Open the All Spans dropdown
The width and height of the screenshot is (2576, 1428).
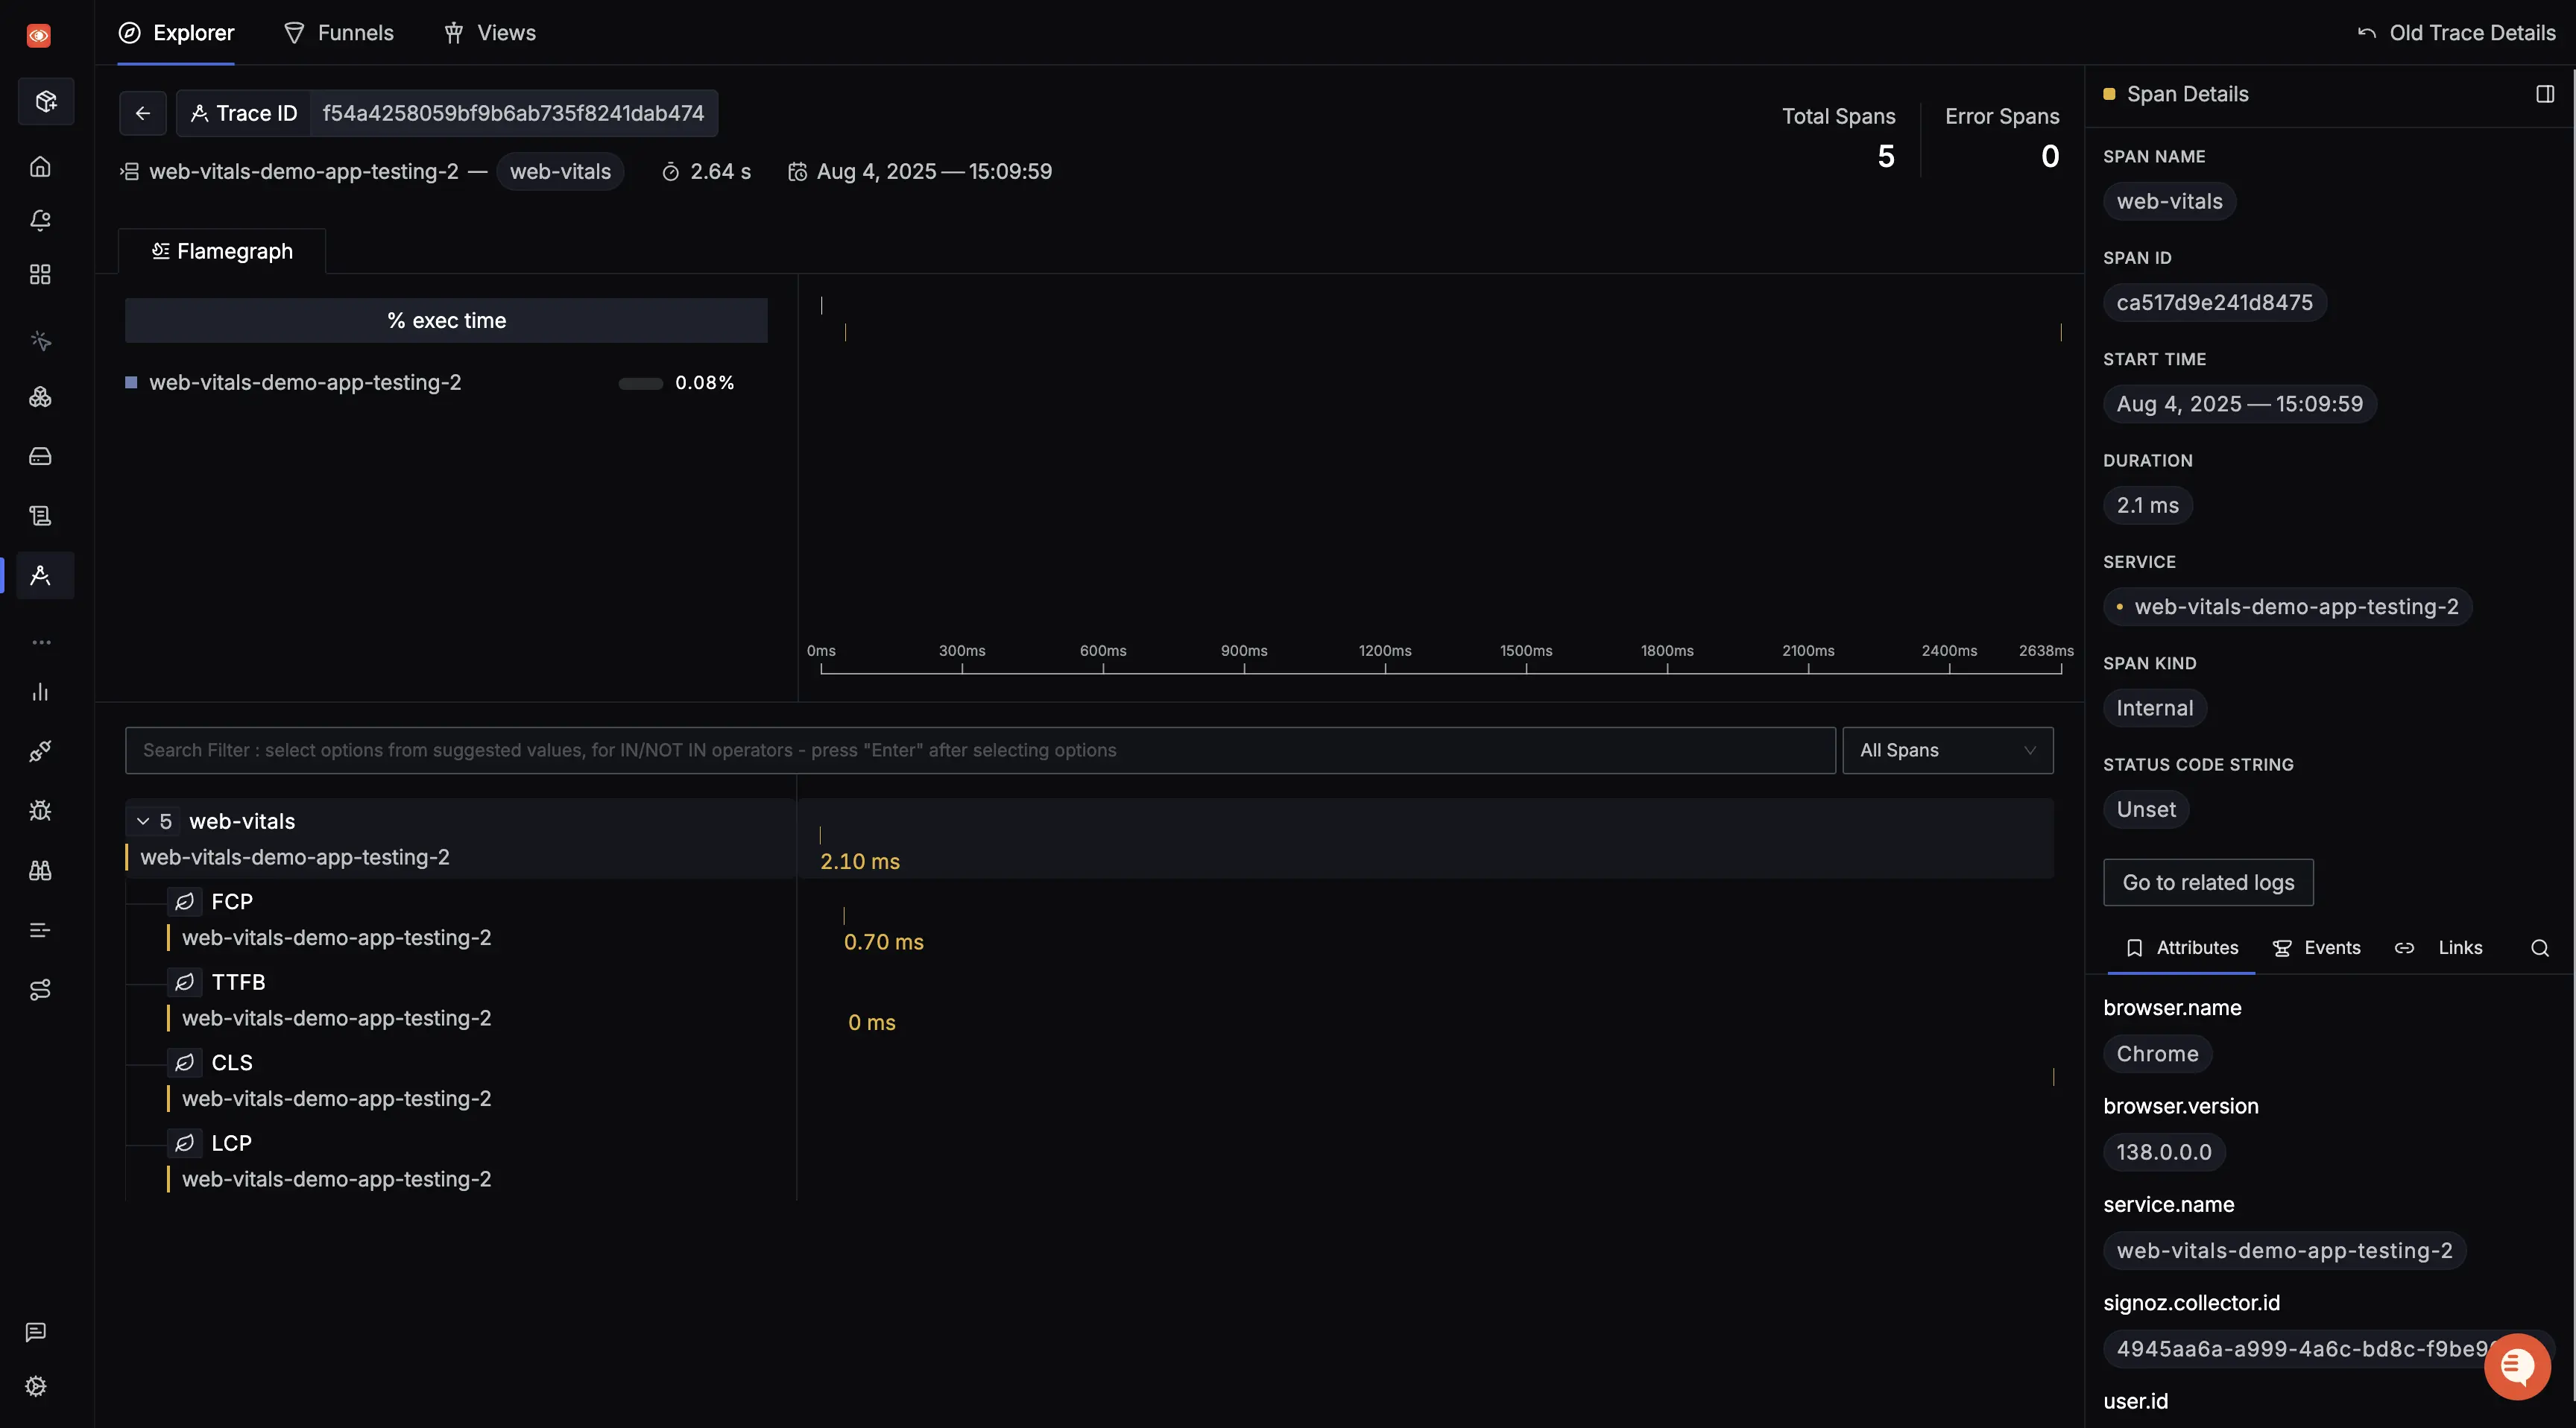1946,750
